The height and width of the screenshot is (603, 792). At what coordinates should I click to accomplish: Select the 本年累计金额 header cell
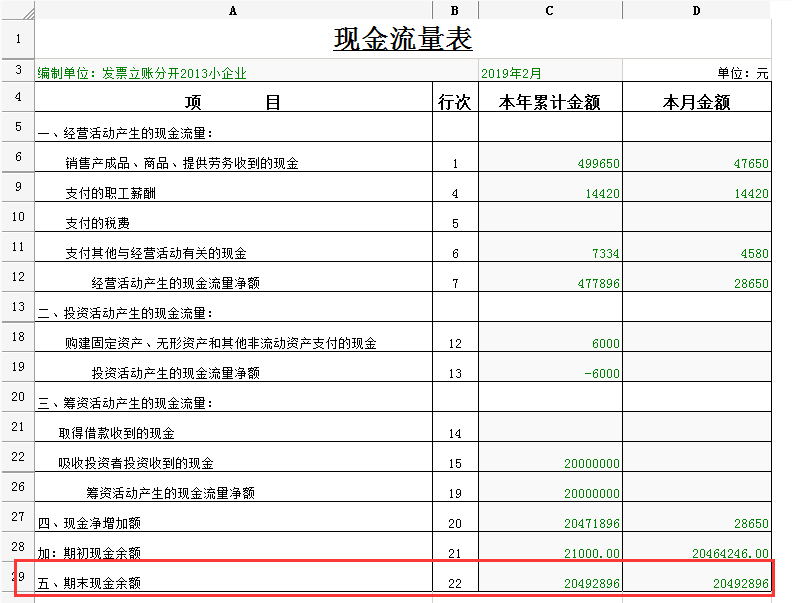[x=550, y=102]
